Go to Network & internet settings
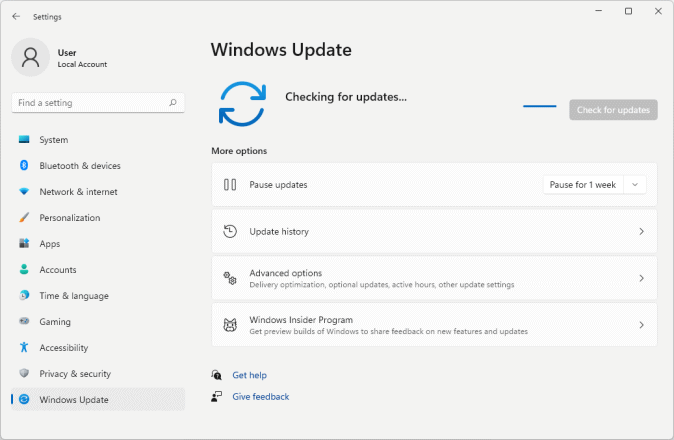 78,192
